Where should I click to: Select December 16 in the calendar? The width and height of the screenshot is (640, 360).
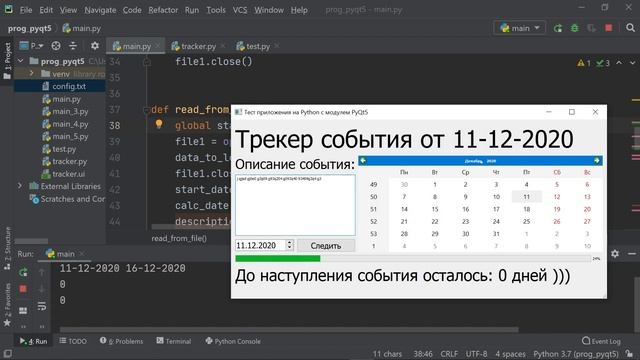point(465,209)
